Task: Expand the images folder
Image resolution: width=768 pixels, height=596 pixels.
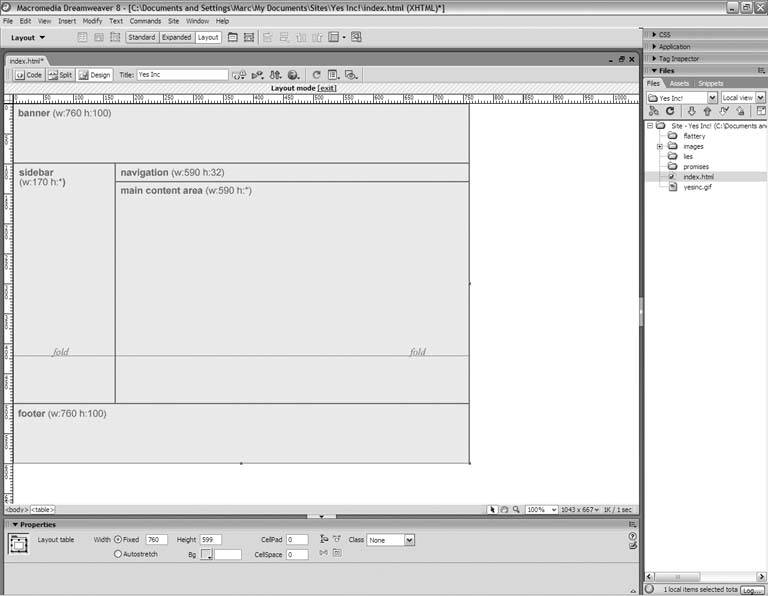Action: click(x=660, y=146)
